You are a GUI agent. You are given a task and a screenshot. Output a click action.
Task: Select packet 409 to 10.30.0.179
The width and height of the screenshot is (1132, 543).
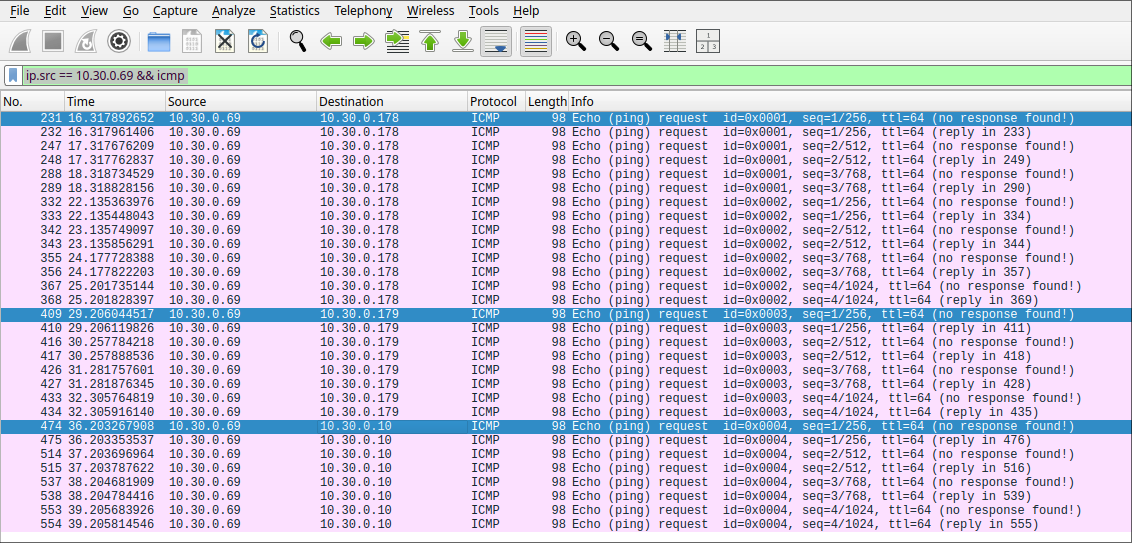566,314
